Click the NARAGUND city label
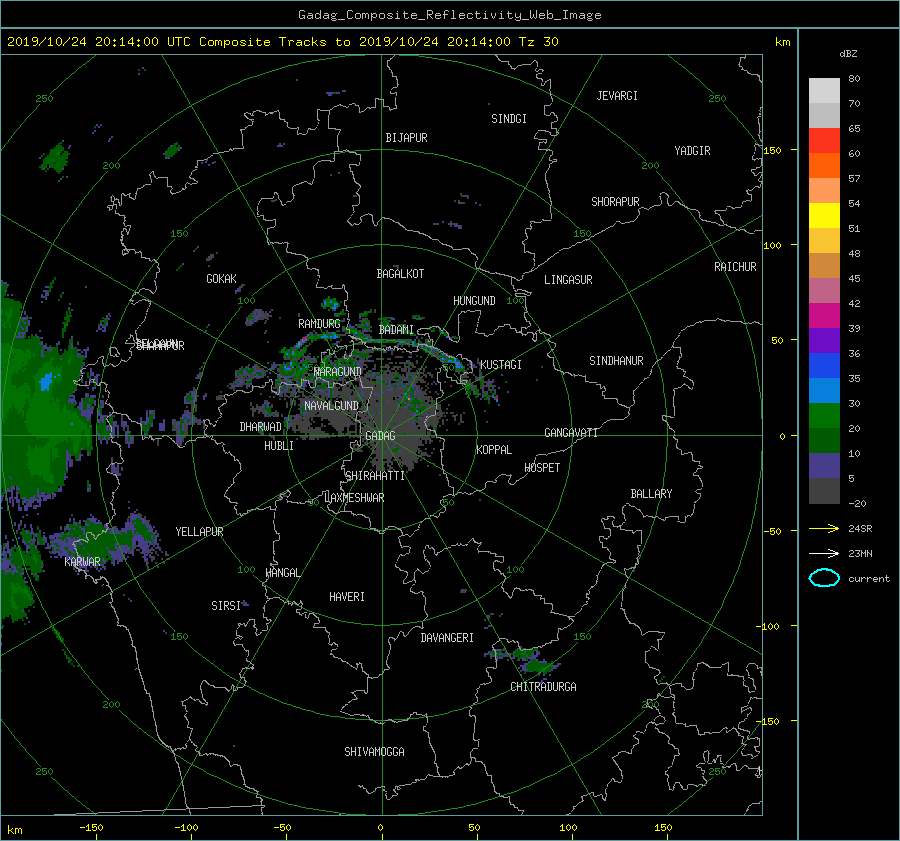Image resolution: width=900 pixels, height=841 pixels. pyautogui.click(x=338, y=372)
